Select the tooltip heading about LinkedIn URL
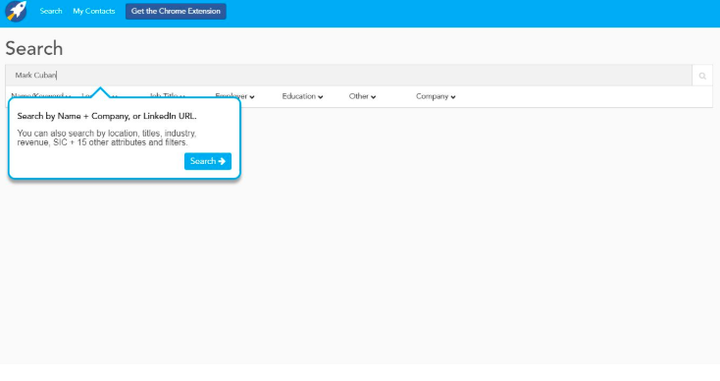The width and height of the screenshot is (720, 381). point(107,116)
